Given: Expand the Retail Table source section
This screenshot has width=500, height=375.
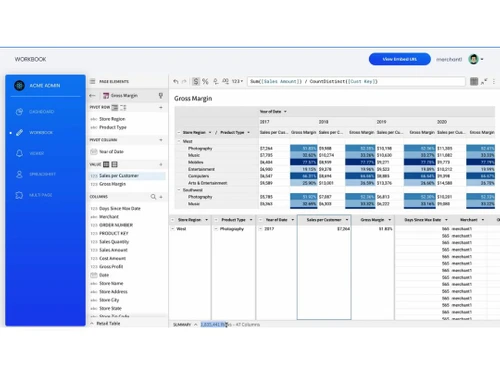Looking at the screenshot, I should coord(92,323).
